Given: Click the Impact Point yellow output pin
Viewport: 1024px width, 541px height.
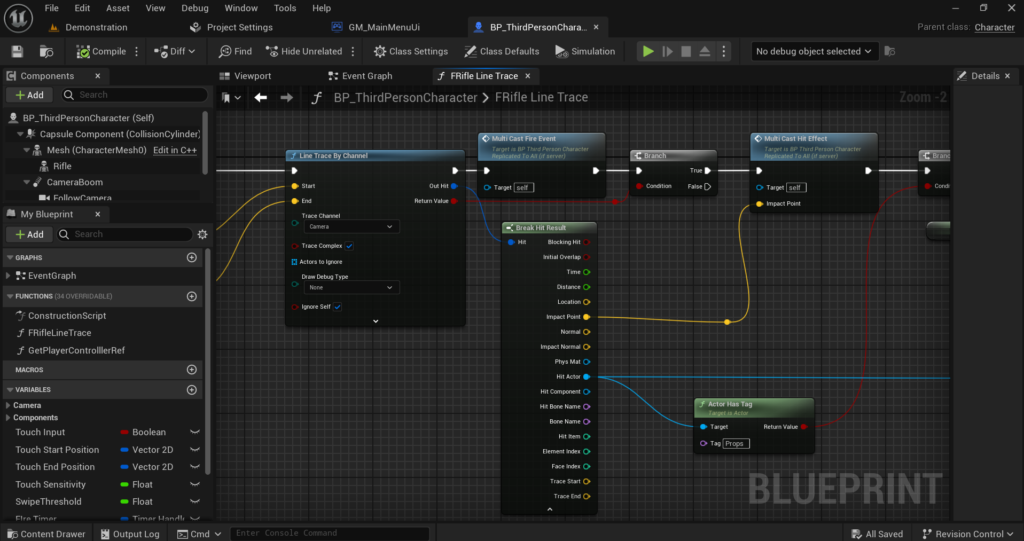Looking at the screenshot, I should coord(586,317).
